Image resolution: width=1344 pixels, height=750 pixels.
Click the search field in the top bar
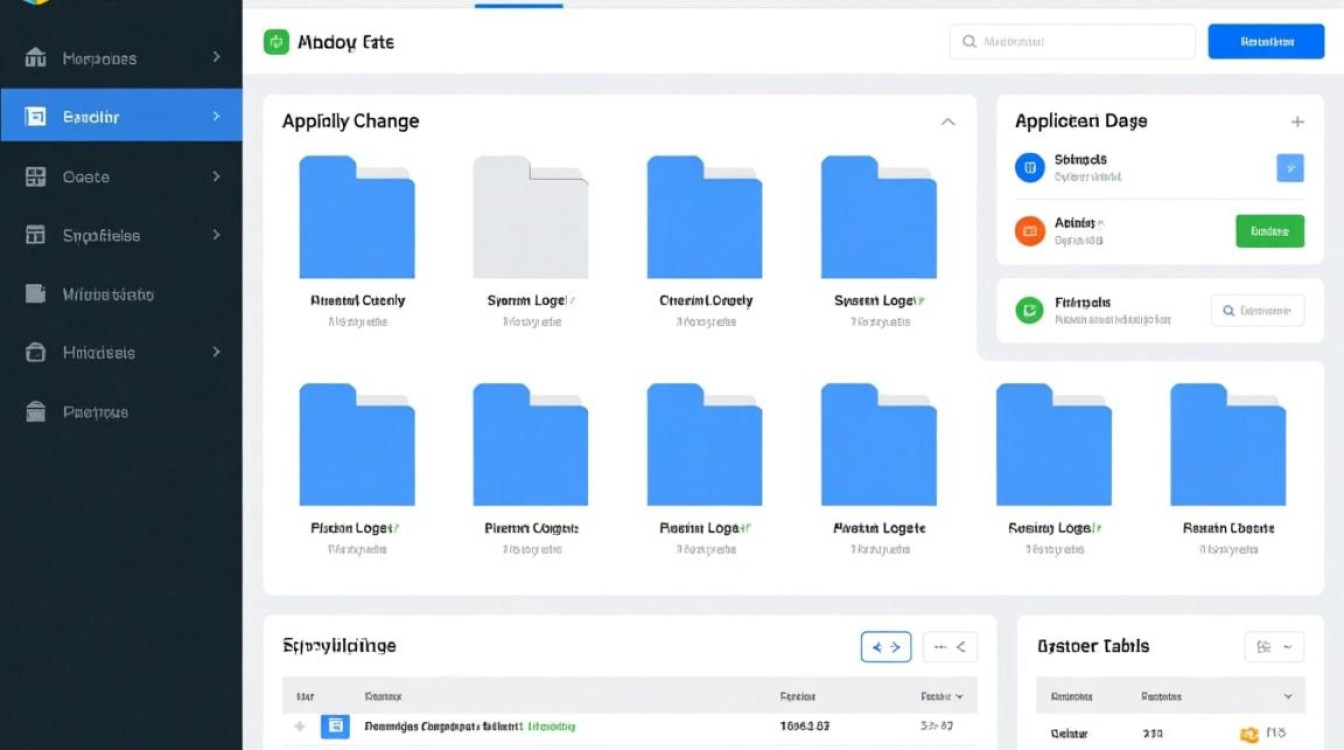click(1072, 42)
